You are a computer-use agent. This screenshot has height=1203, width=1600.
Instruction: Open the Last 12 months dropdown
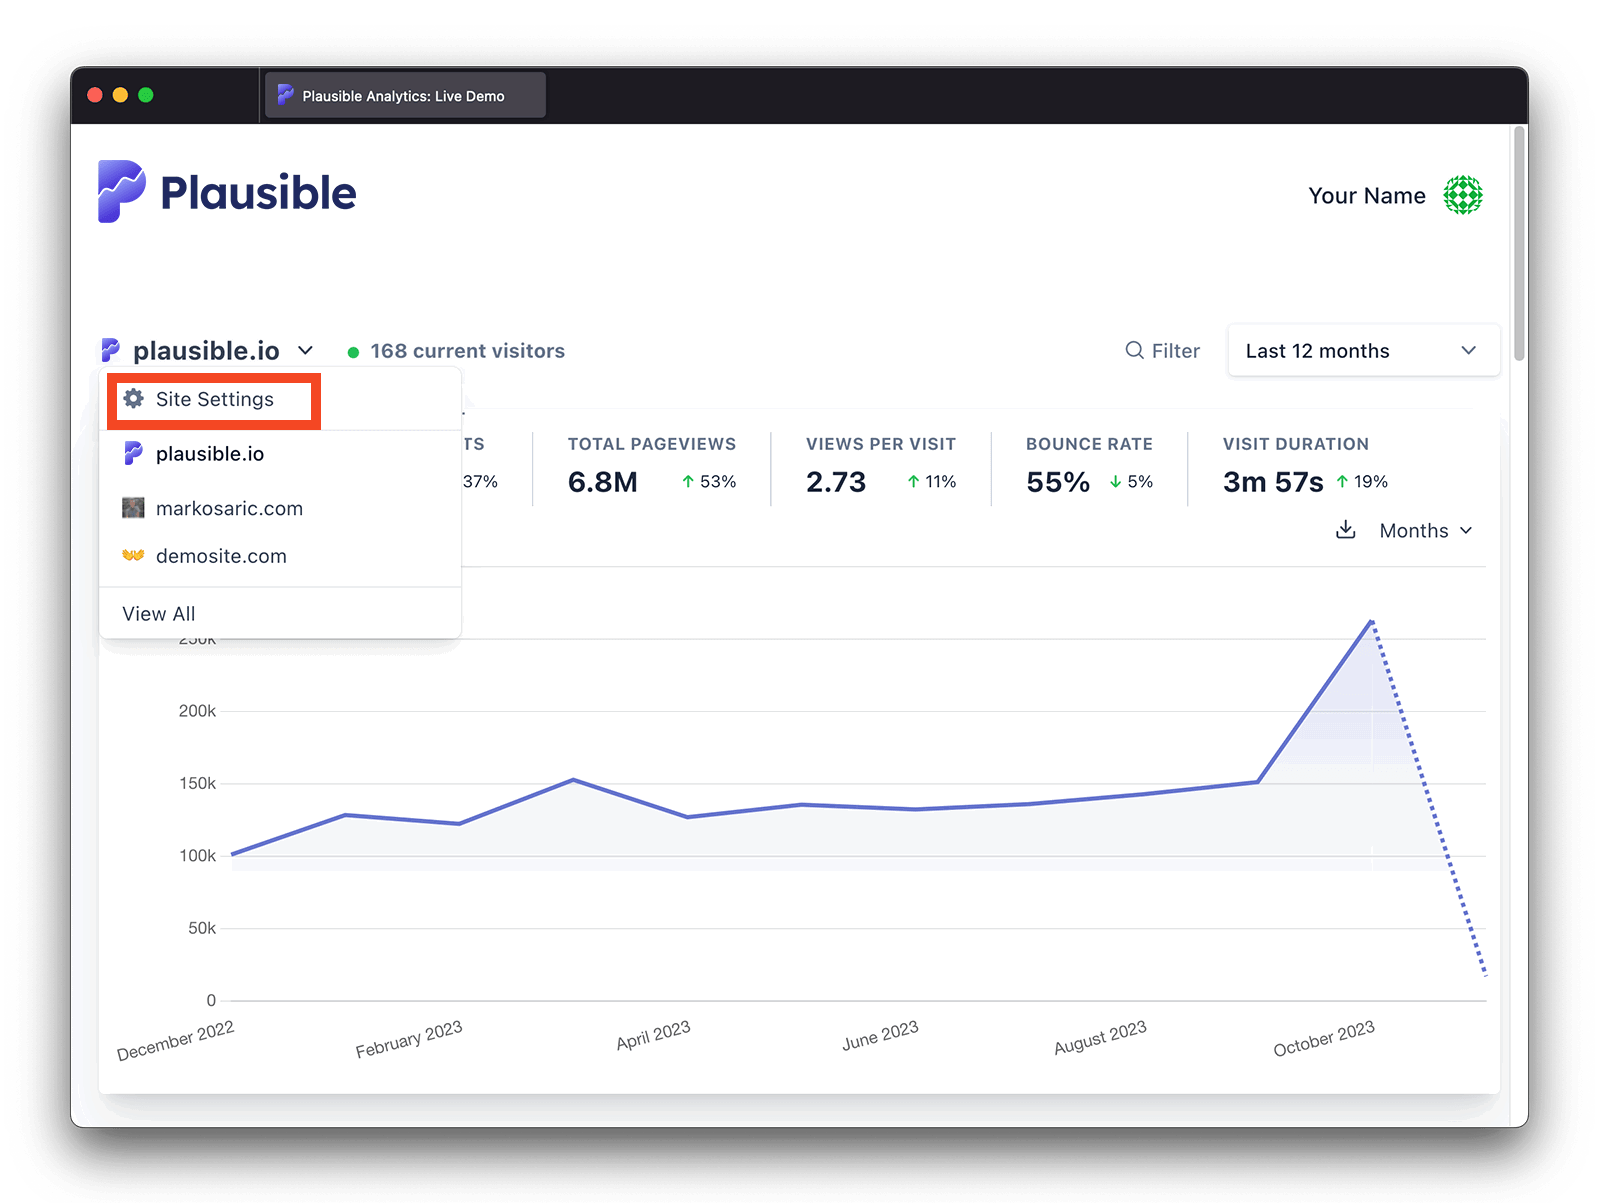[1362, 350]
